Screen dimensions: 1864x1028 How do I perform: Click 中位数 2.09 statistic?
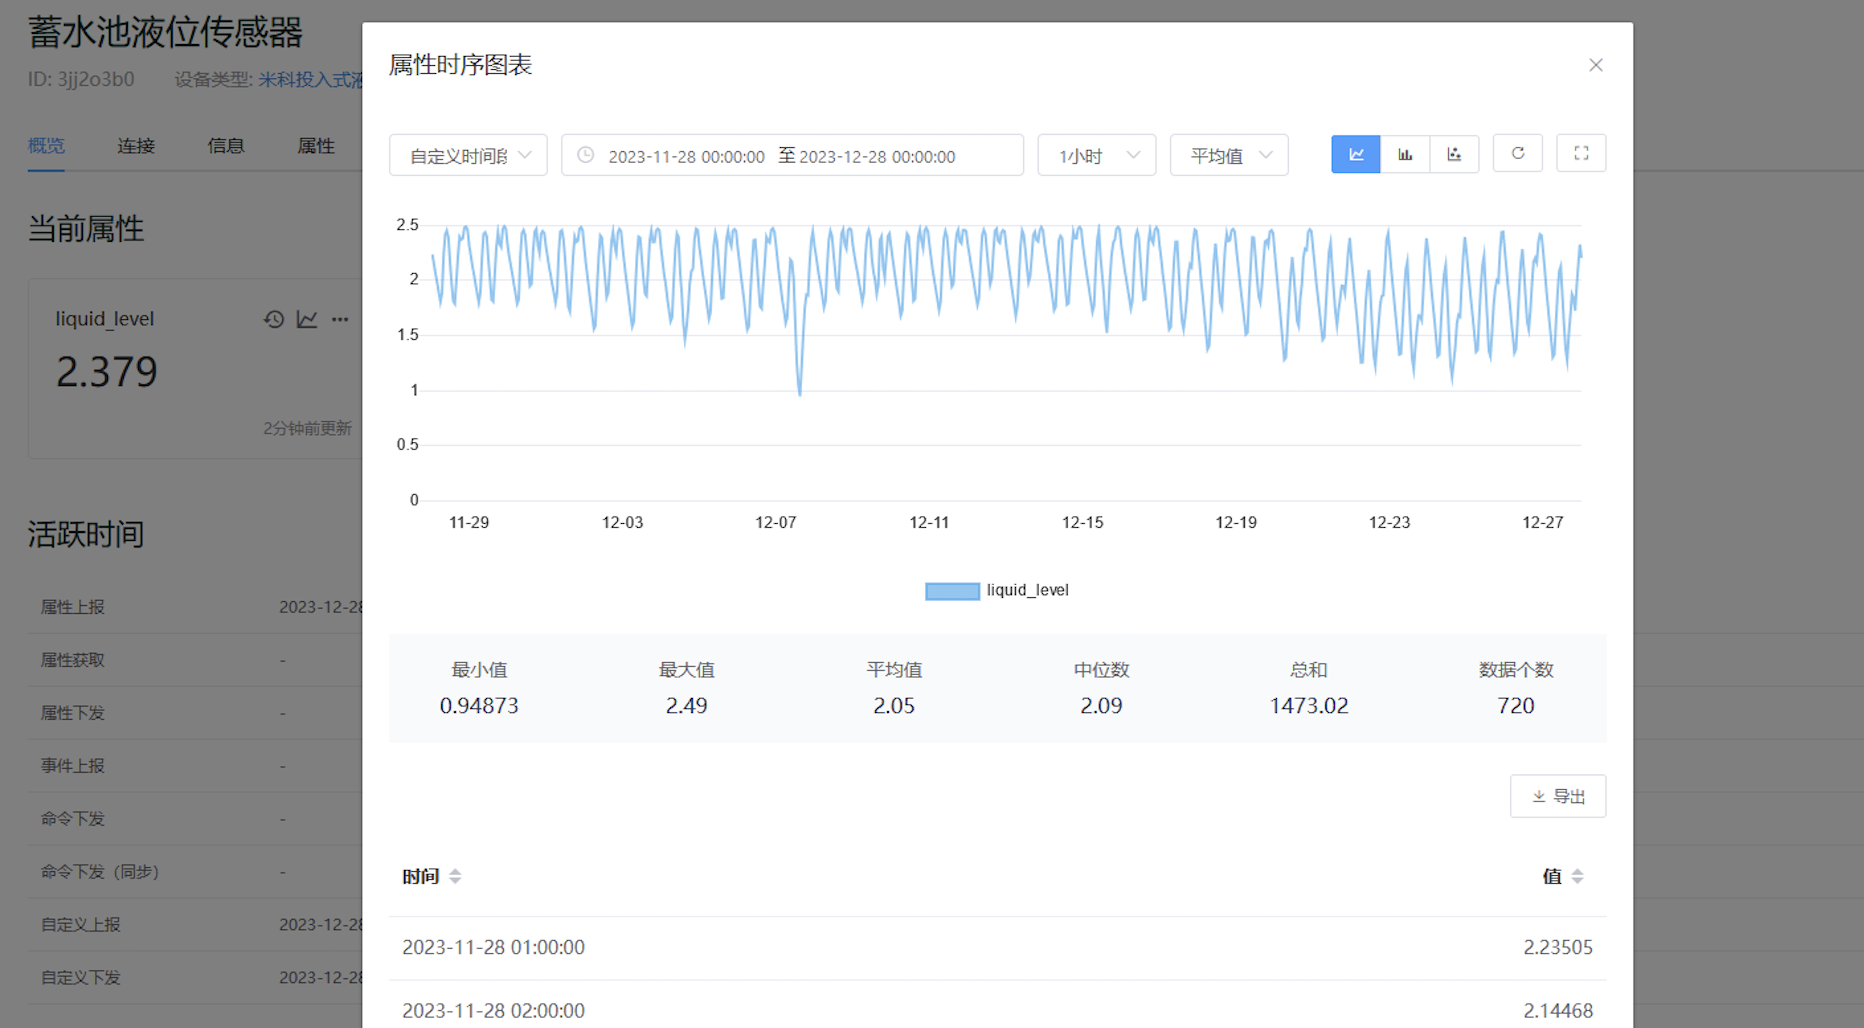tap(1101, 688)
